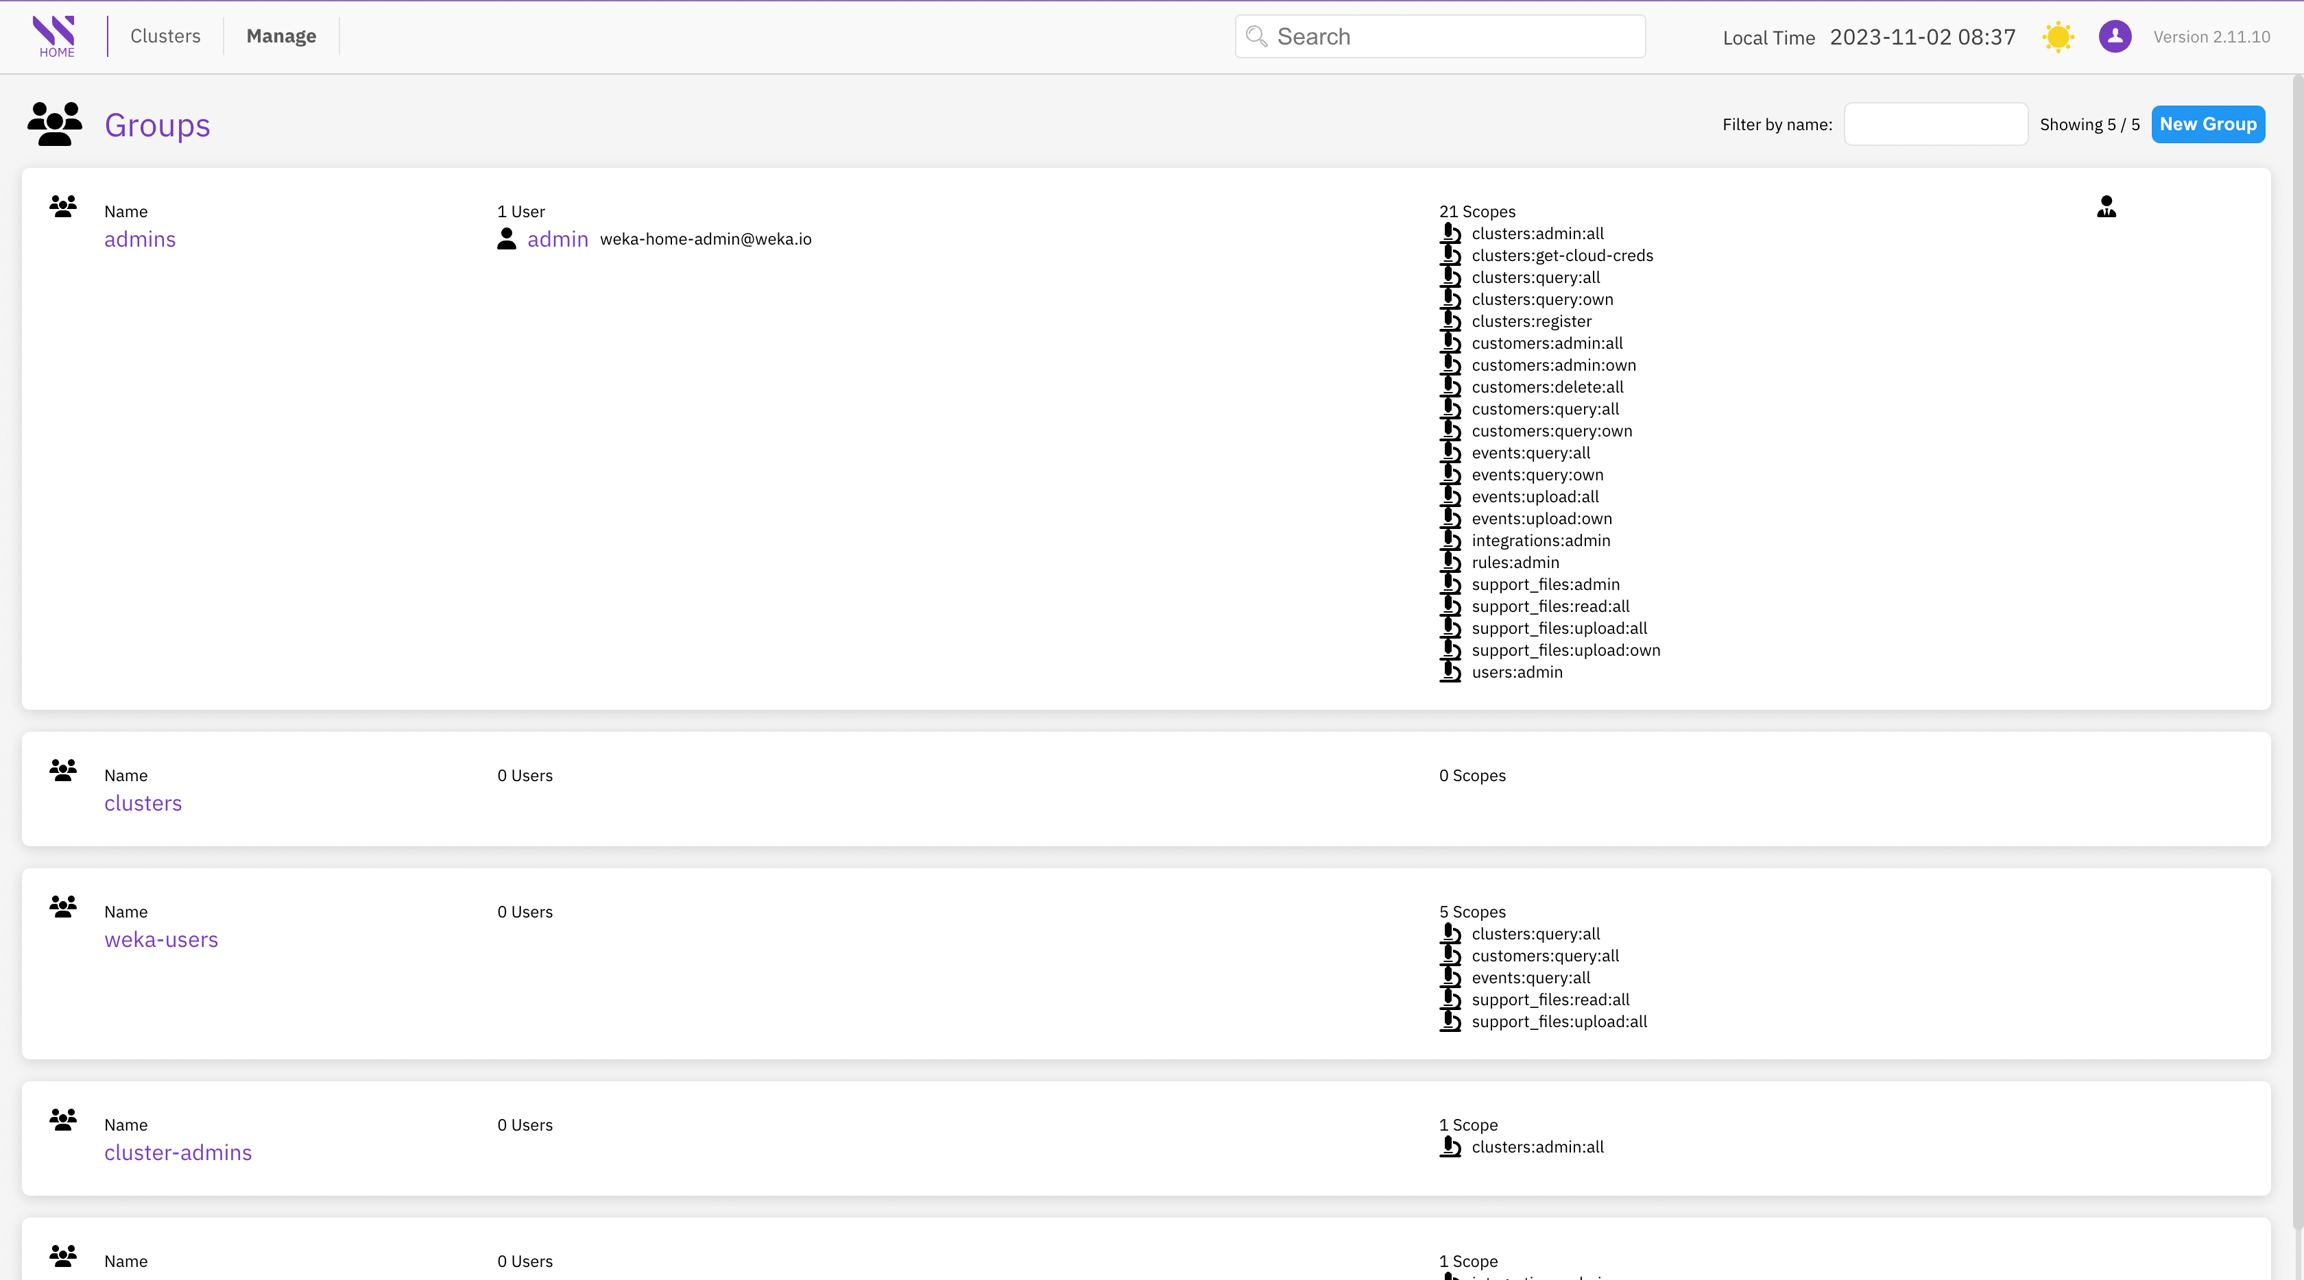Image resolution: width=2304 pixels, height=1280 pixels.
Task: Open the purple user profile avatar
Action: (x=2114, y=37)
